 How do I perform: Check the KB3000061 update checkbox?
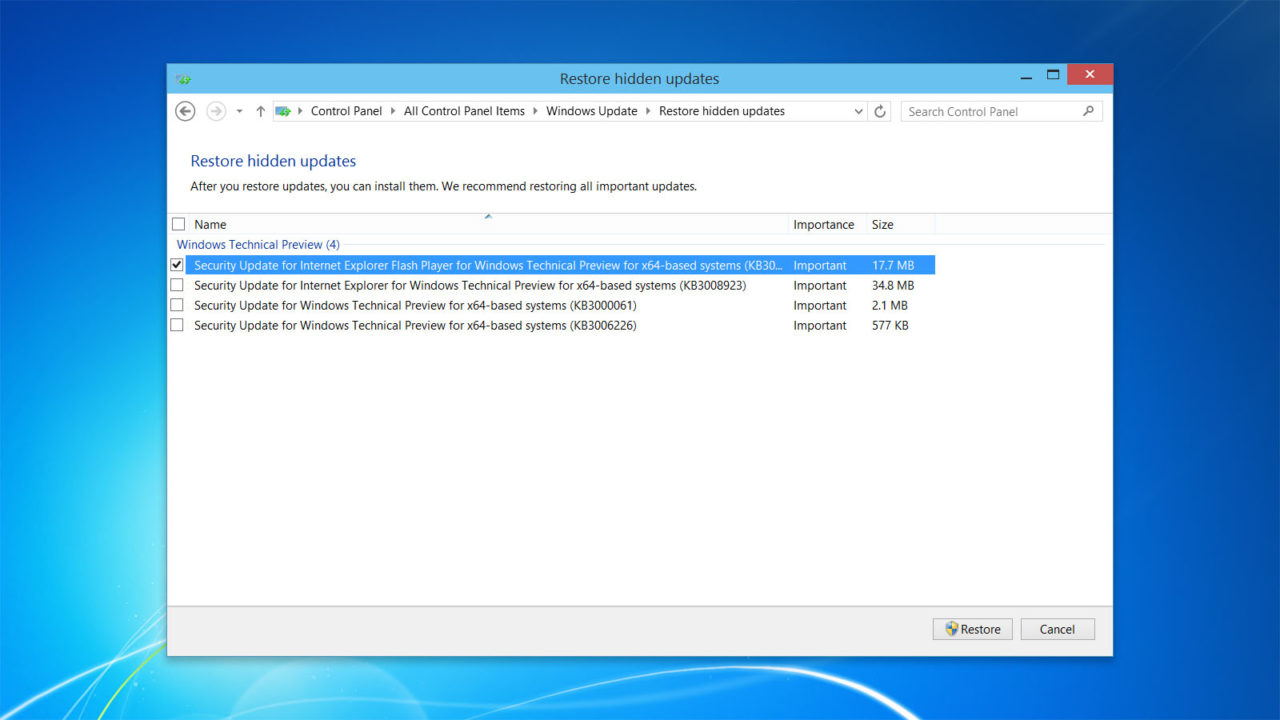[177, 305]
